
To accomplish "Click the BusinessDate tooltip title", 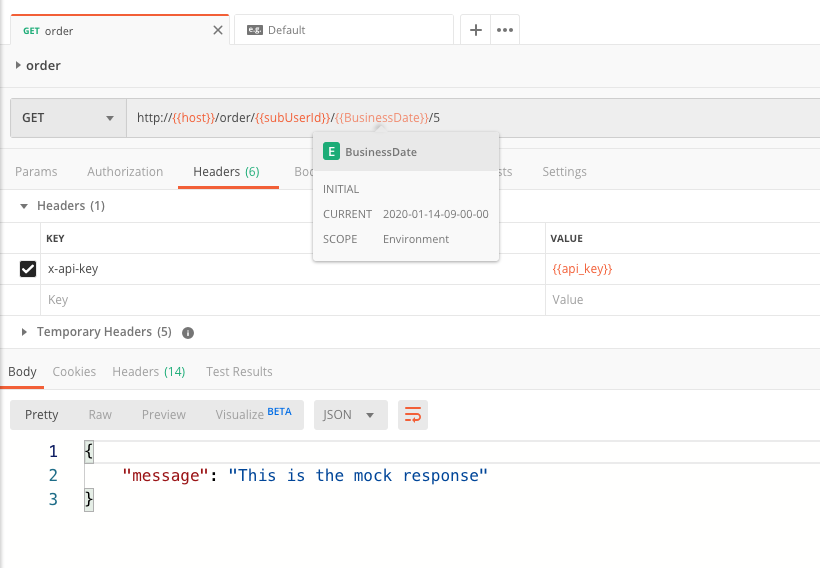I will 381,152.
